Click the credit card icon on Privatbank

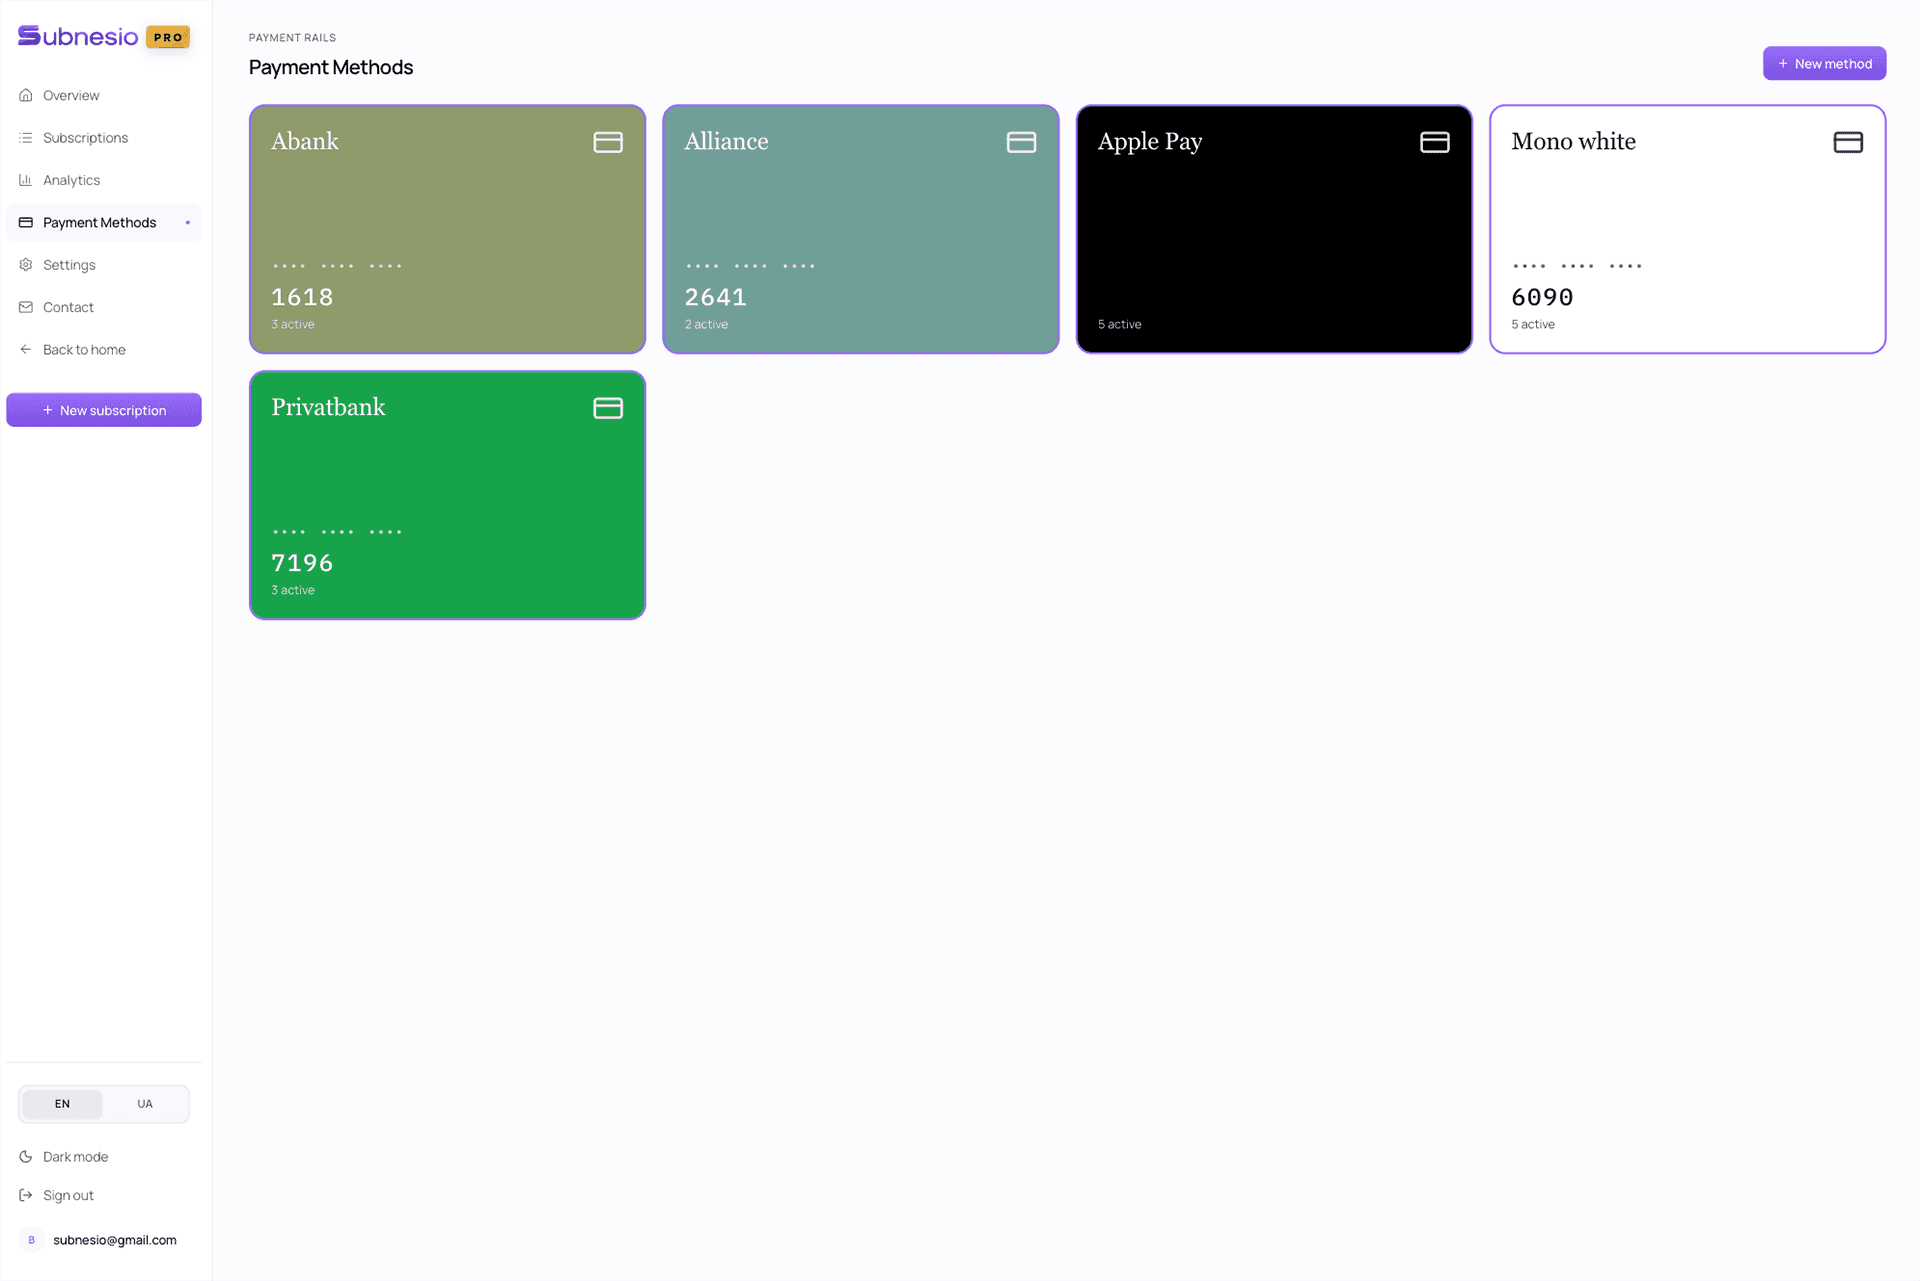point(608,408)
